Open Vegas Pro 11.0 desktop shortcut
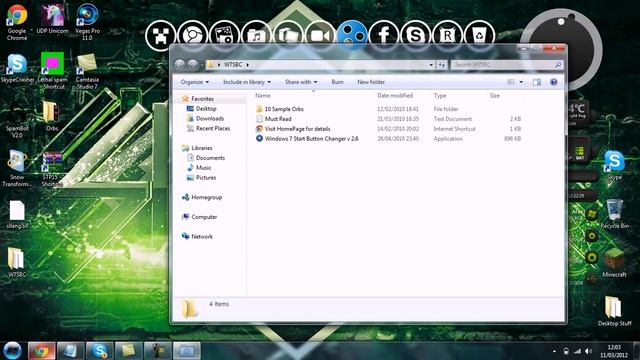The width and height of the screenshot is (640, 360). pyautogui.click(x=87, y=22)
